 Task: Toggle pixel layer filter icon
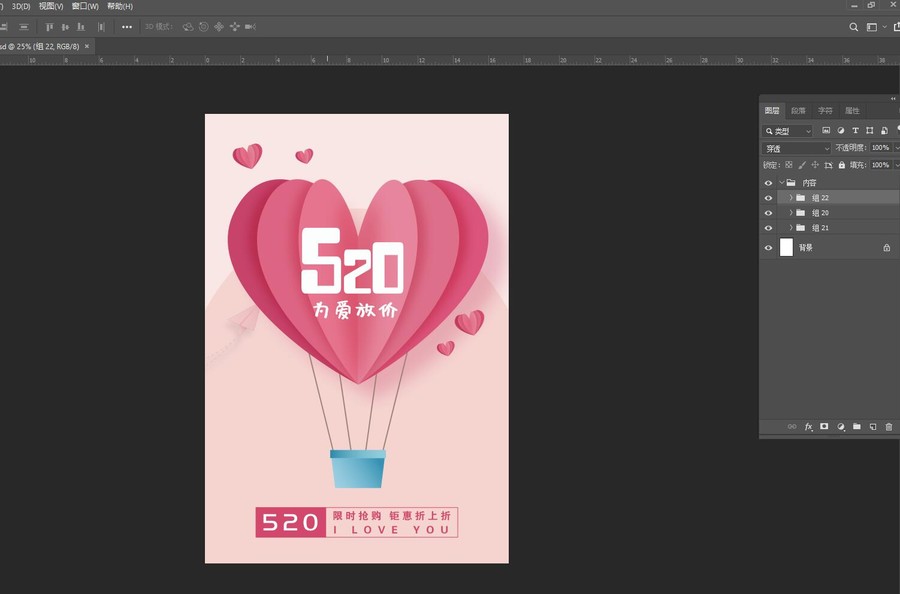point(826,131)
